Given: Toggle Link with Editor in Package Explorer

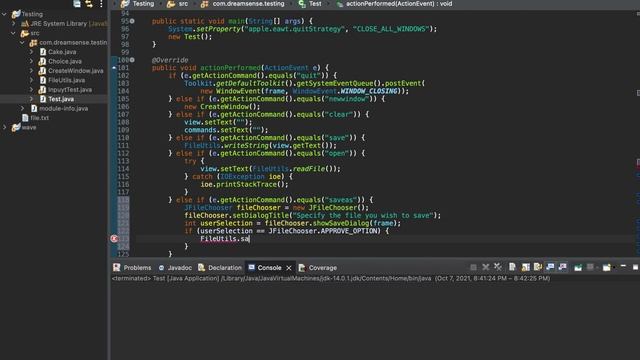Looking at the screenshot, I should (89, 4).
